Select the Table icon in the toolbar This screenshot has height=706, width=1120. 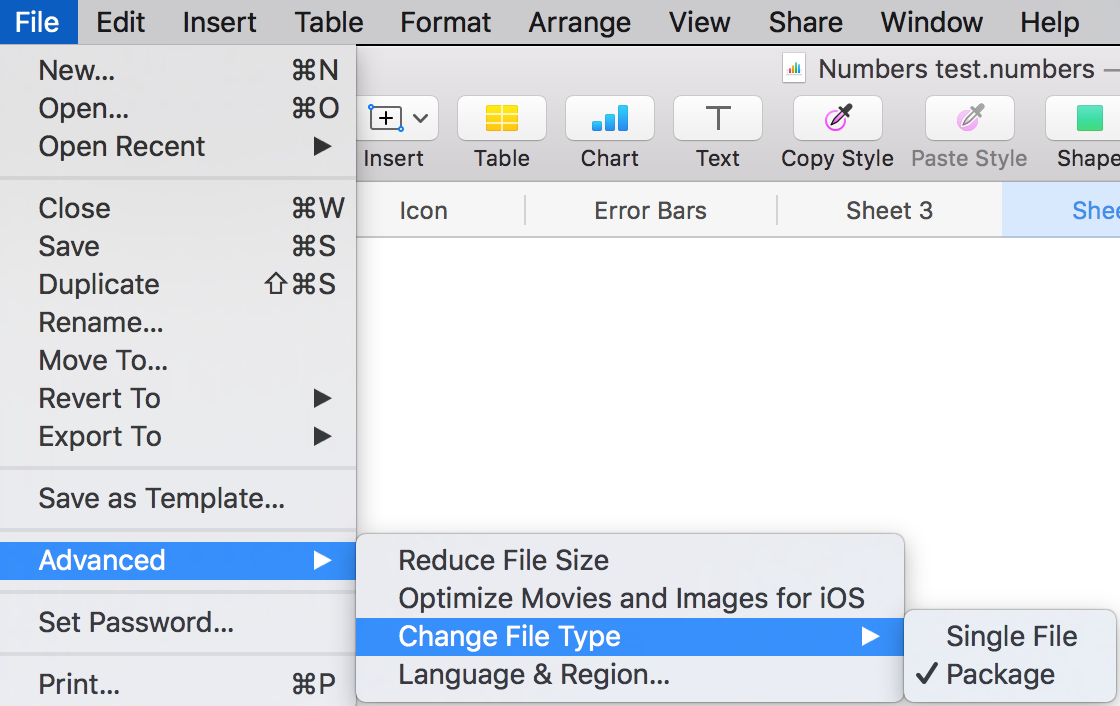point(501,118)
